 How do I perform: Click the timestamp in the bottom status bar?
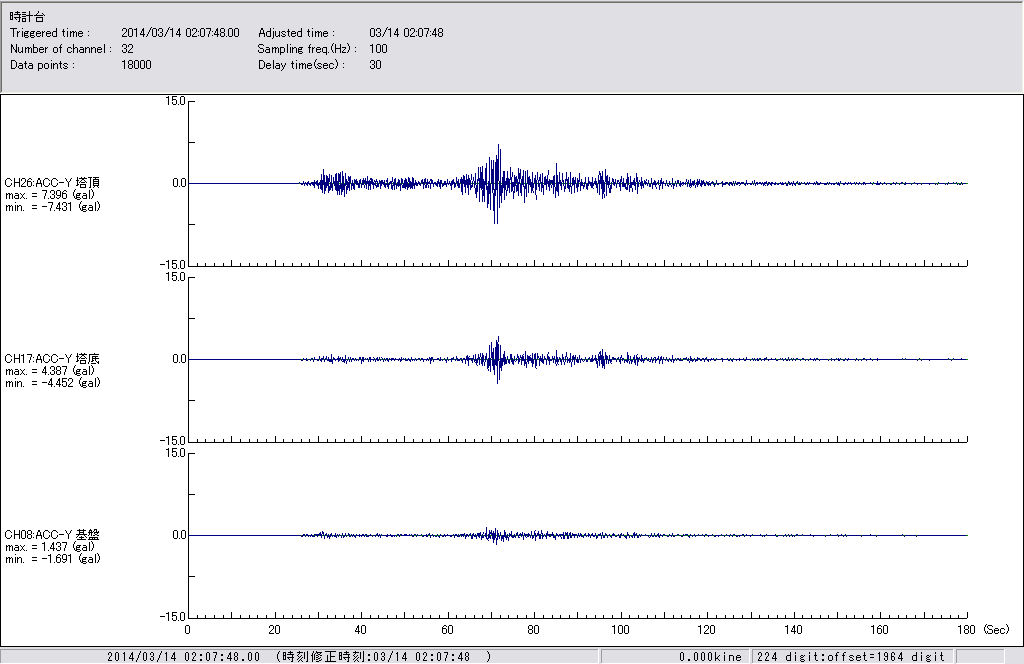coord(183,657)
